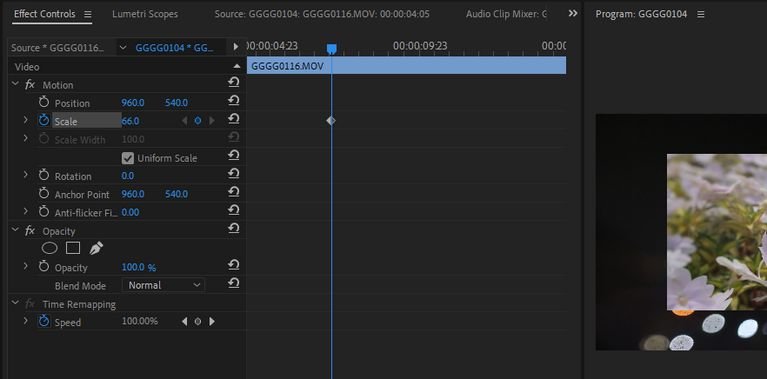Collapse the Opacity effect group

click(15, 230)
